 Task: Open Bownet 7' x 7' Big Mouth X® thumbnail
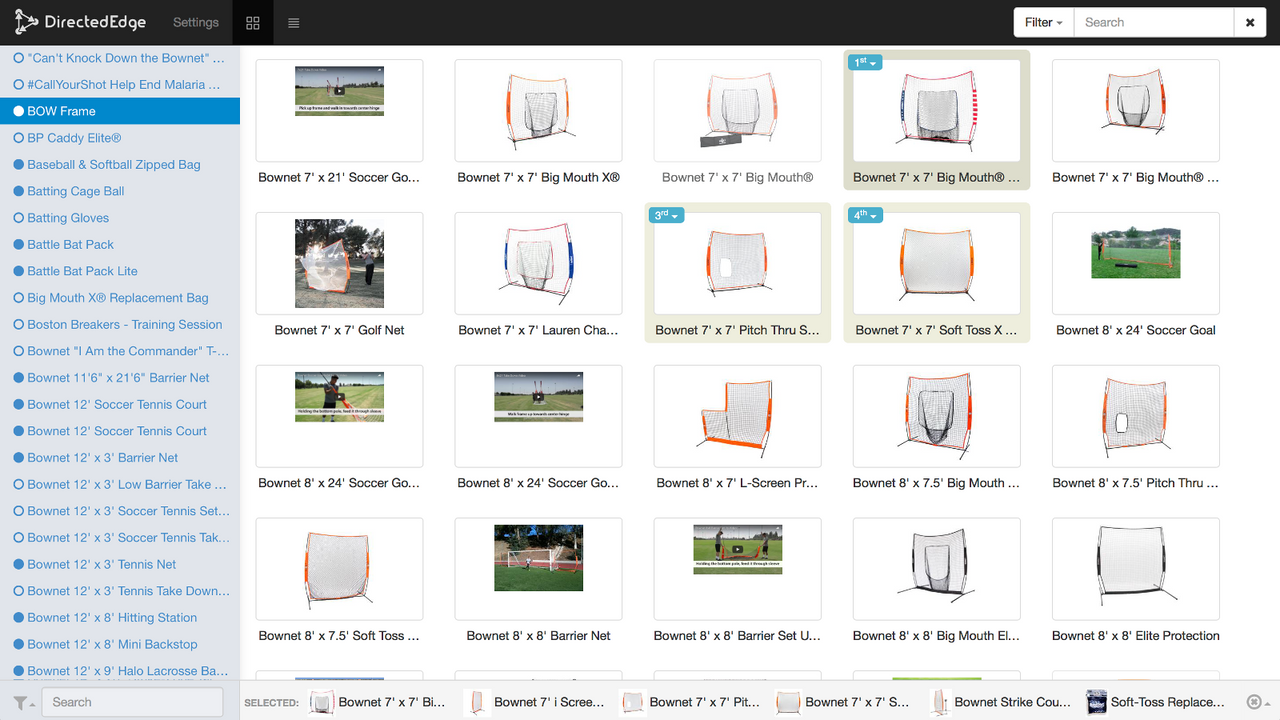pos(538,110)
